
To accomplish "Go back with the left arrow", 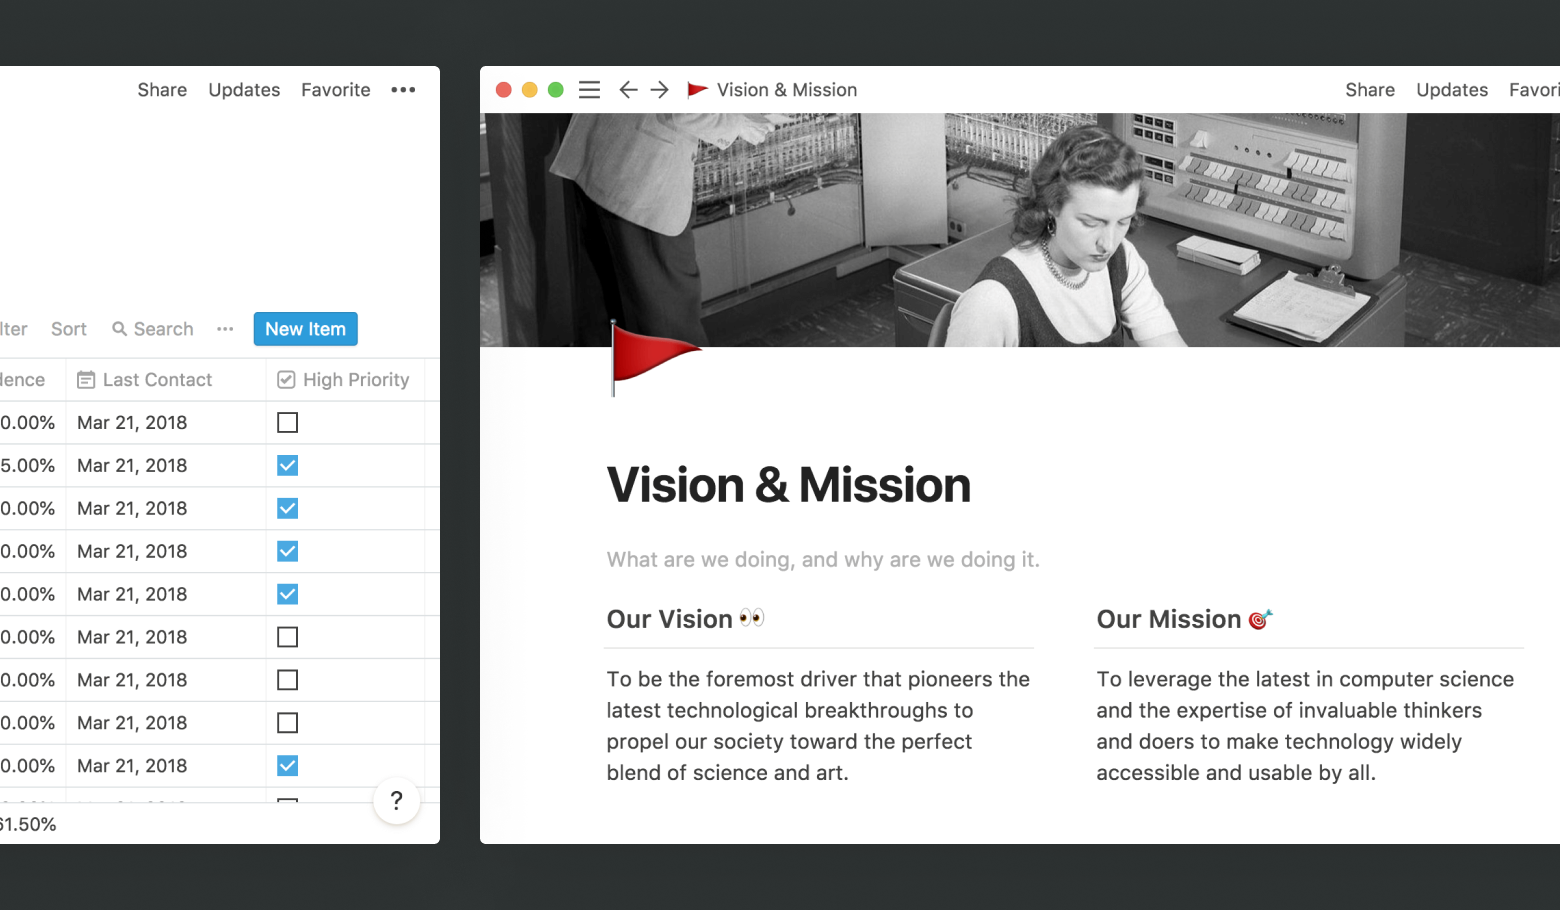I will tap(628, 90).
